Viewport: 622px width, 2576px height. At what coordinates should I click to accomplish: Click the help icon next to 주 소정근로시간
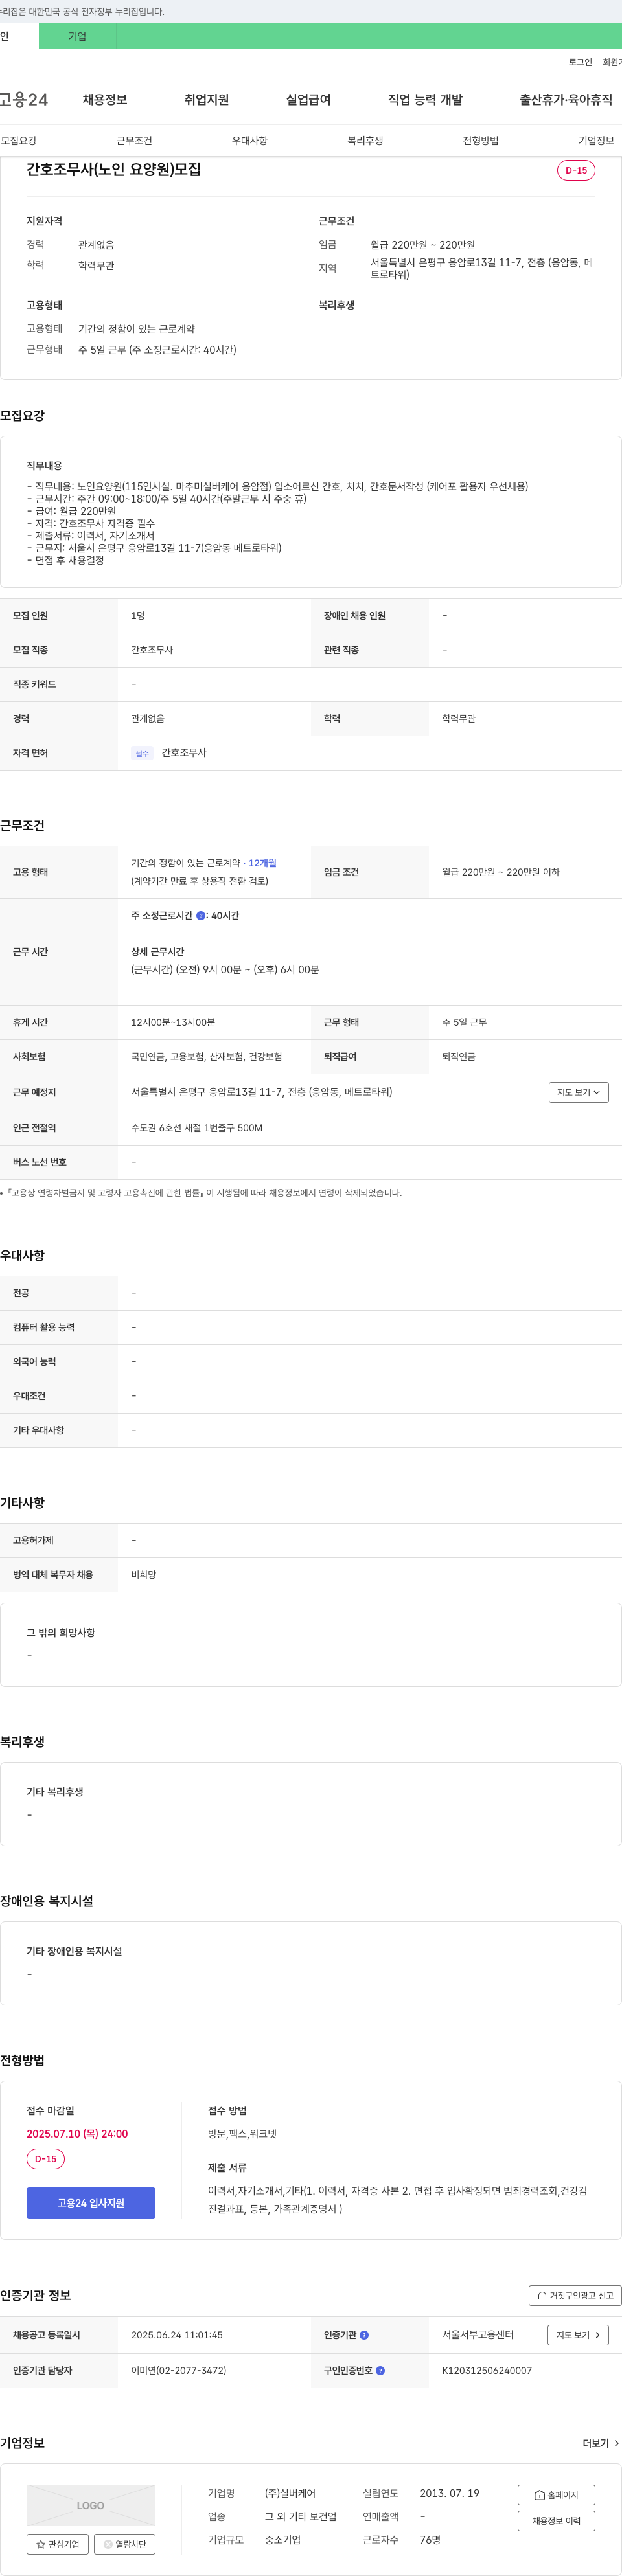201,915
